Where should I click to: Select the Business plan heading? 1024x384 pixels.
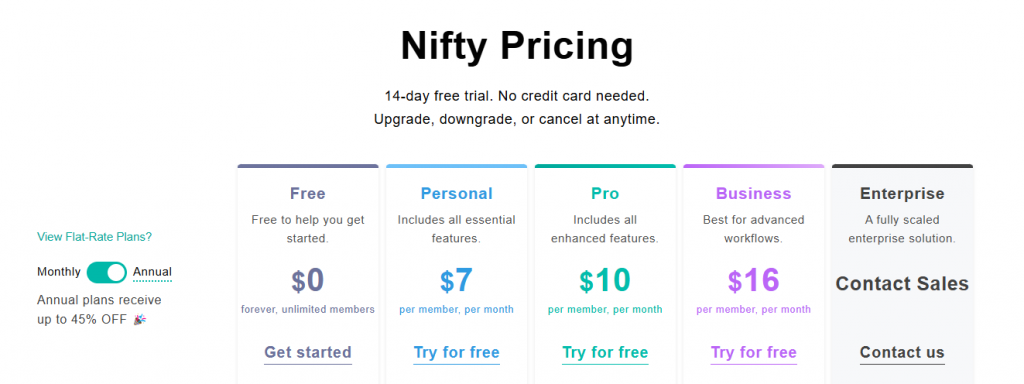pos(754,194)
